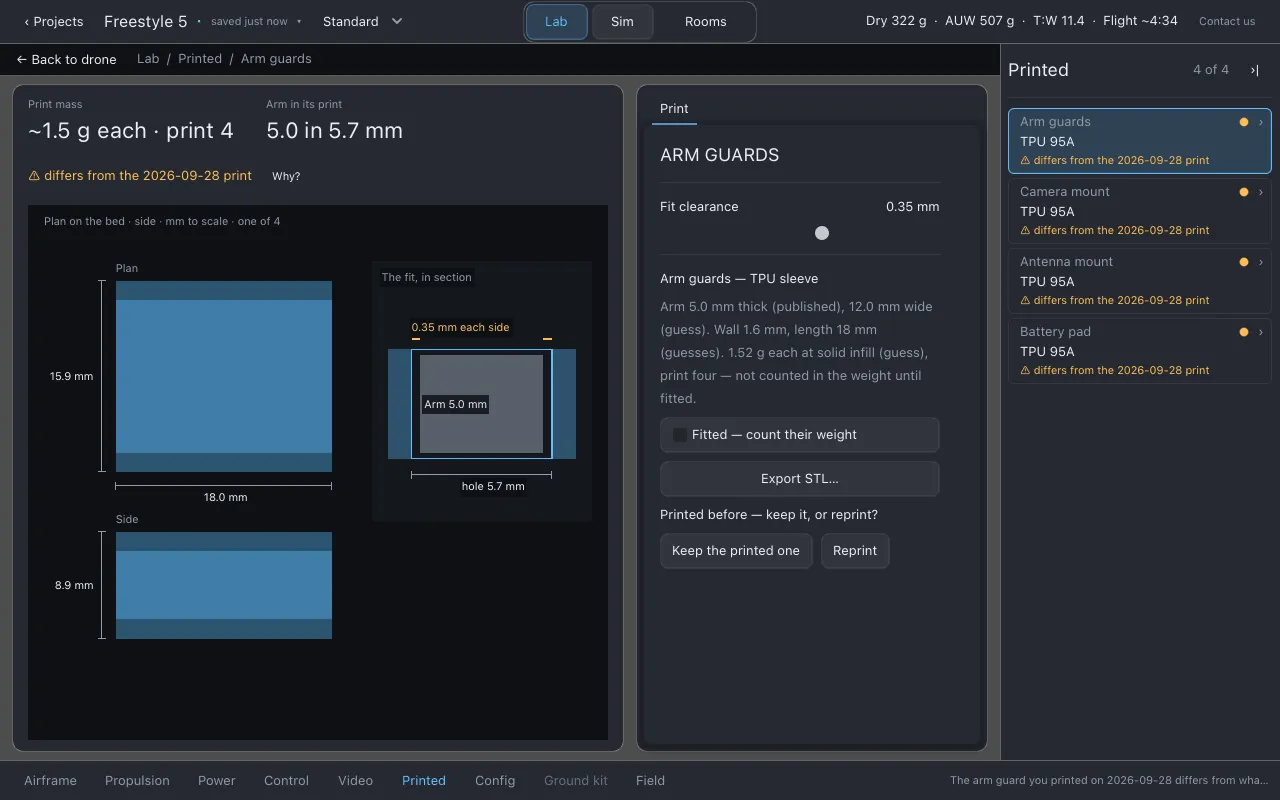Open the Rooms view

pyautogui.click(x=706, y=22)
